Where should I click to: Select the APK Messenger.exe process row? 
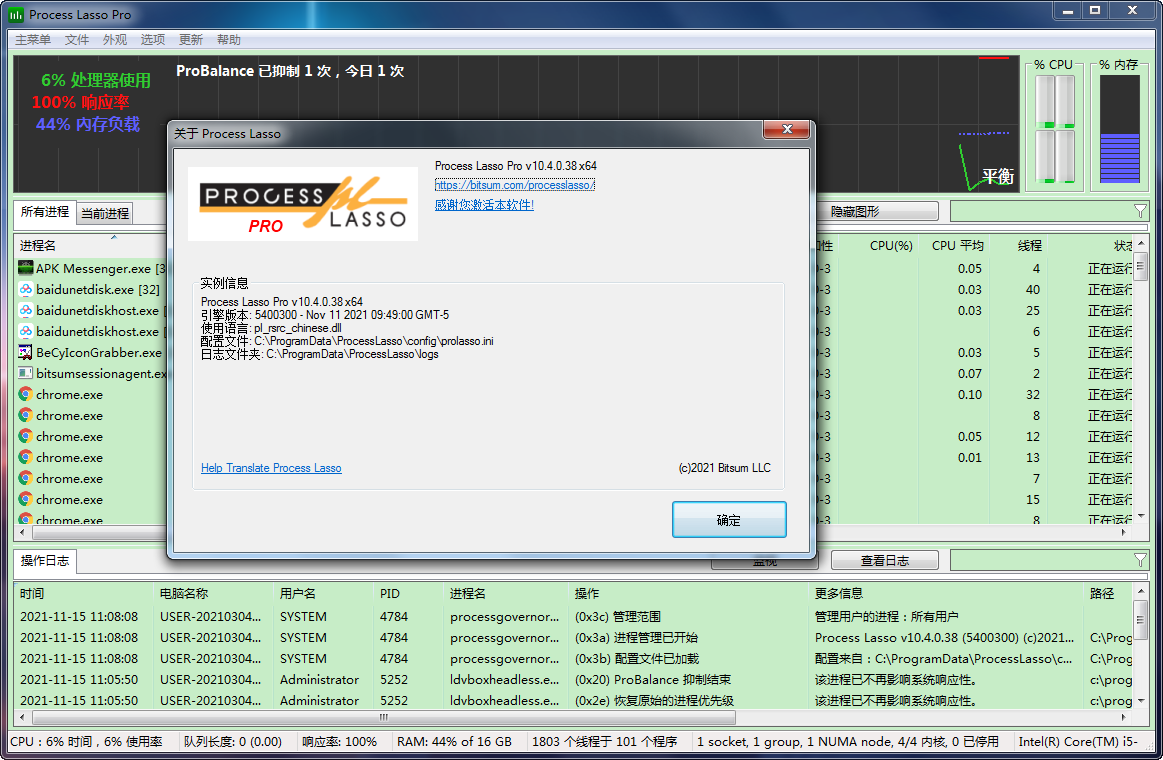tap(92, 268)
